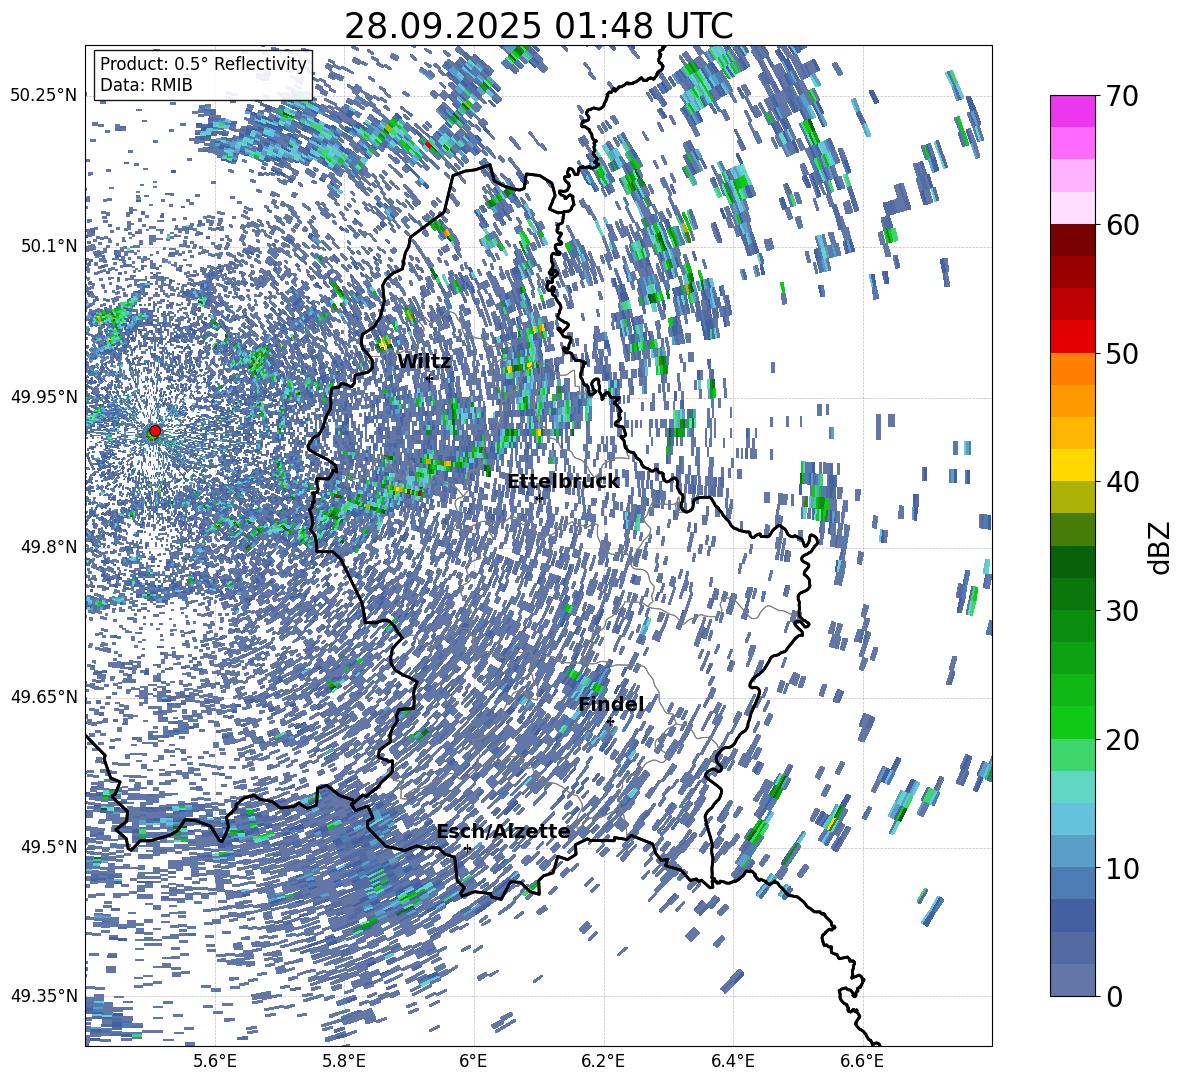Click the 20 label on the colorbar
Screen dimensions: 1184x1081
[1121, 739]
